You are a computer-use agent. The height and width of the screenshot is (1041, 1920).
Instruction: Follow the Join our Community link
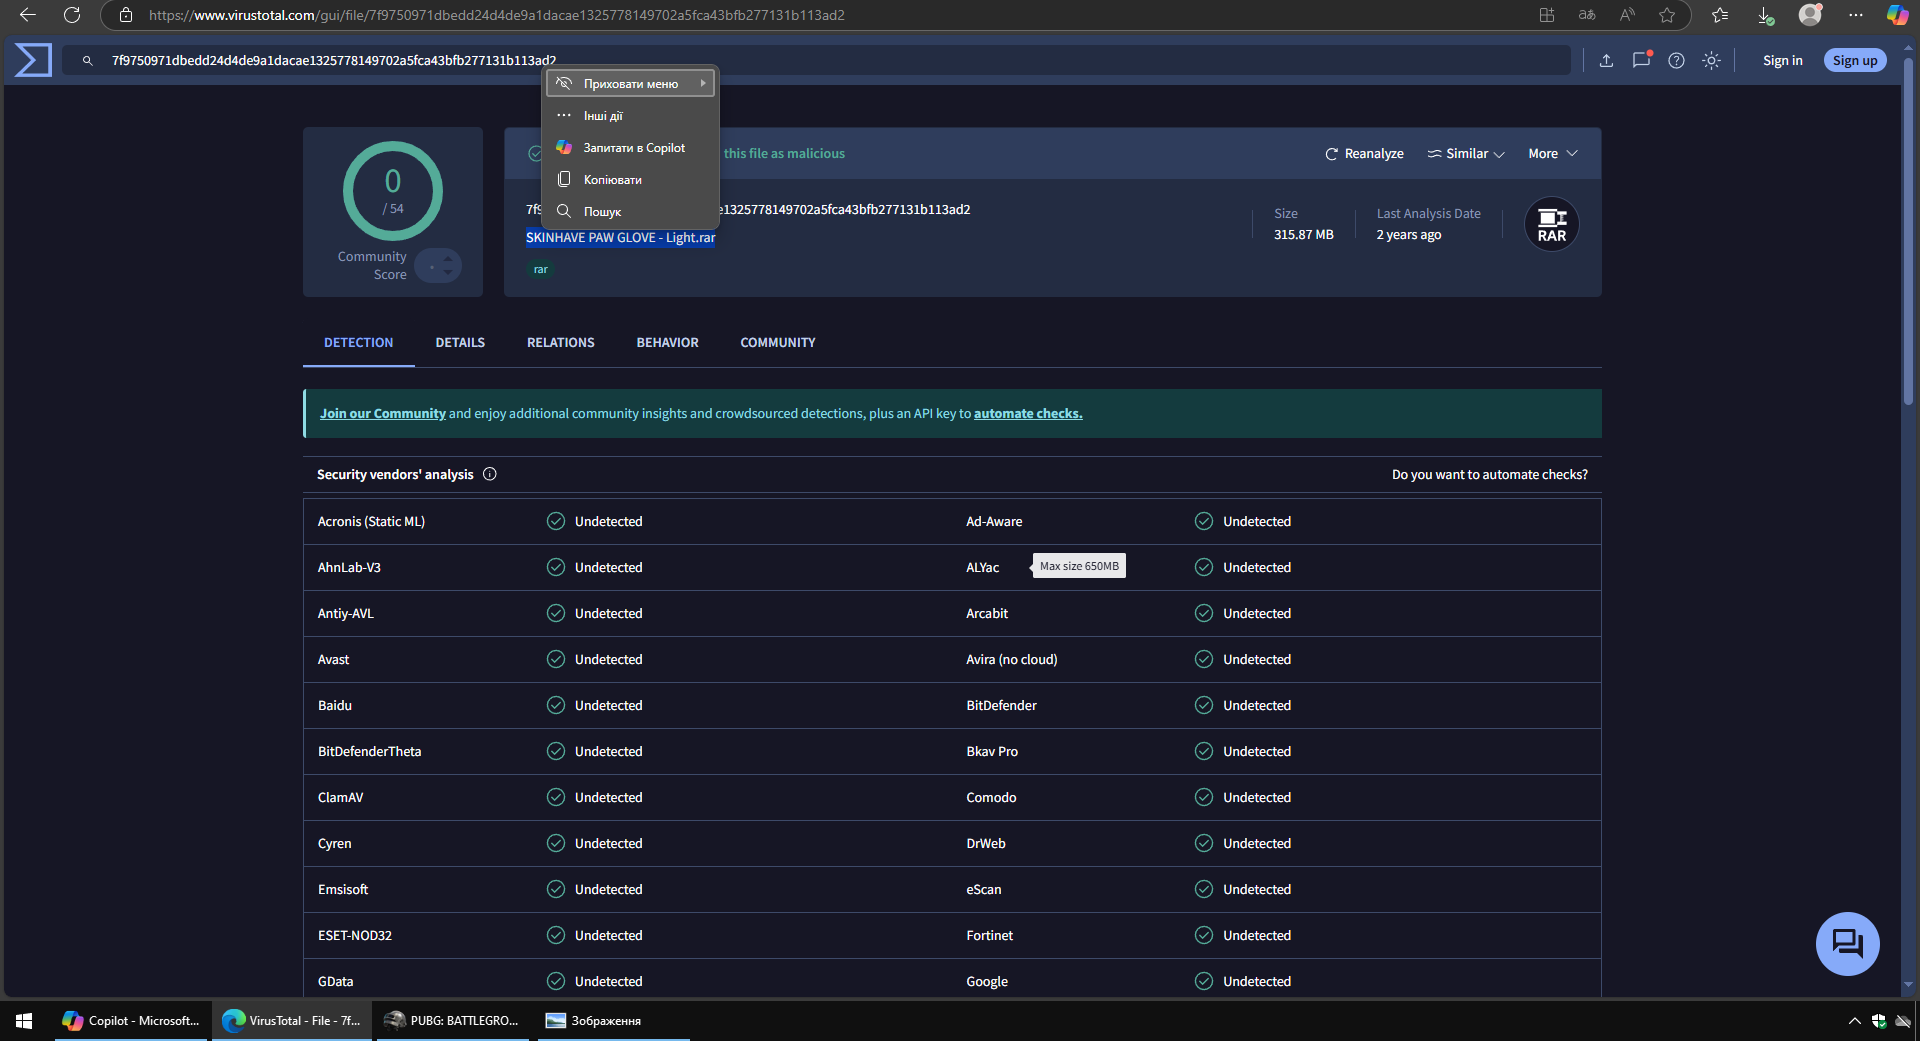(383, 414)
